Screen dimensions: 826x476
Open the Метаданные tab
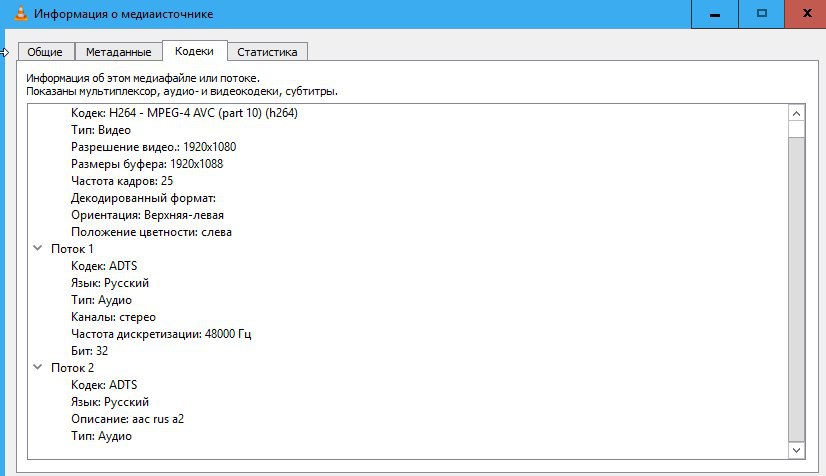(119, 52)
